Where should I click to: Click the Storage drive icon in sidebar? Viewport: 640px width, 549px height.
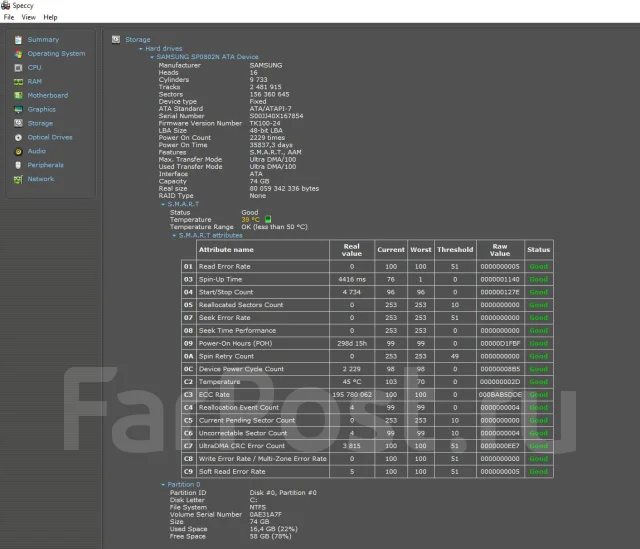tap(18, 123)
